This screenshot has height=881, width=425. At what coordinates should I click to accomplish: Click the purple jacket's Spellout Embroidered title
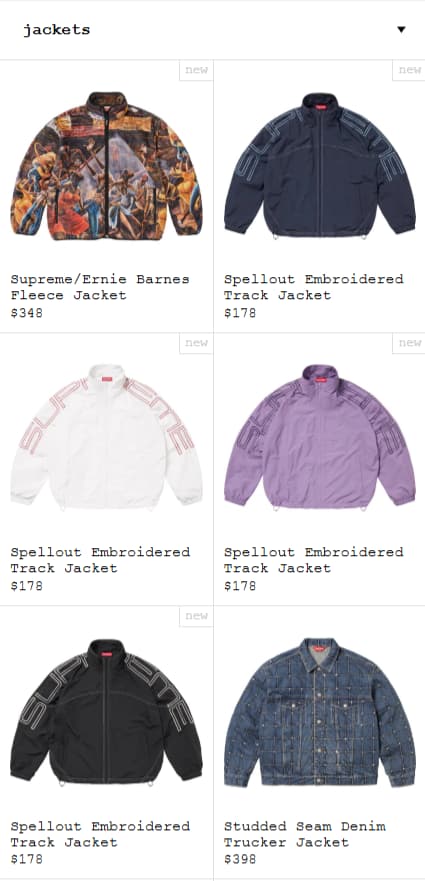click(x=314, y=560)
